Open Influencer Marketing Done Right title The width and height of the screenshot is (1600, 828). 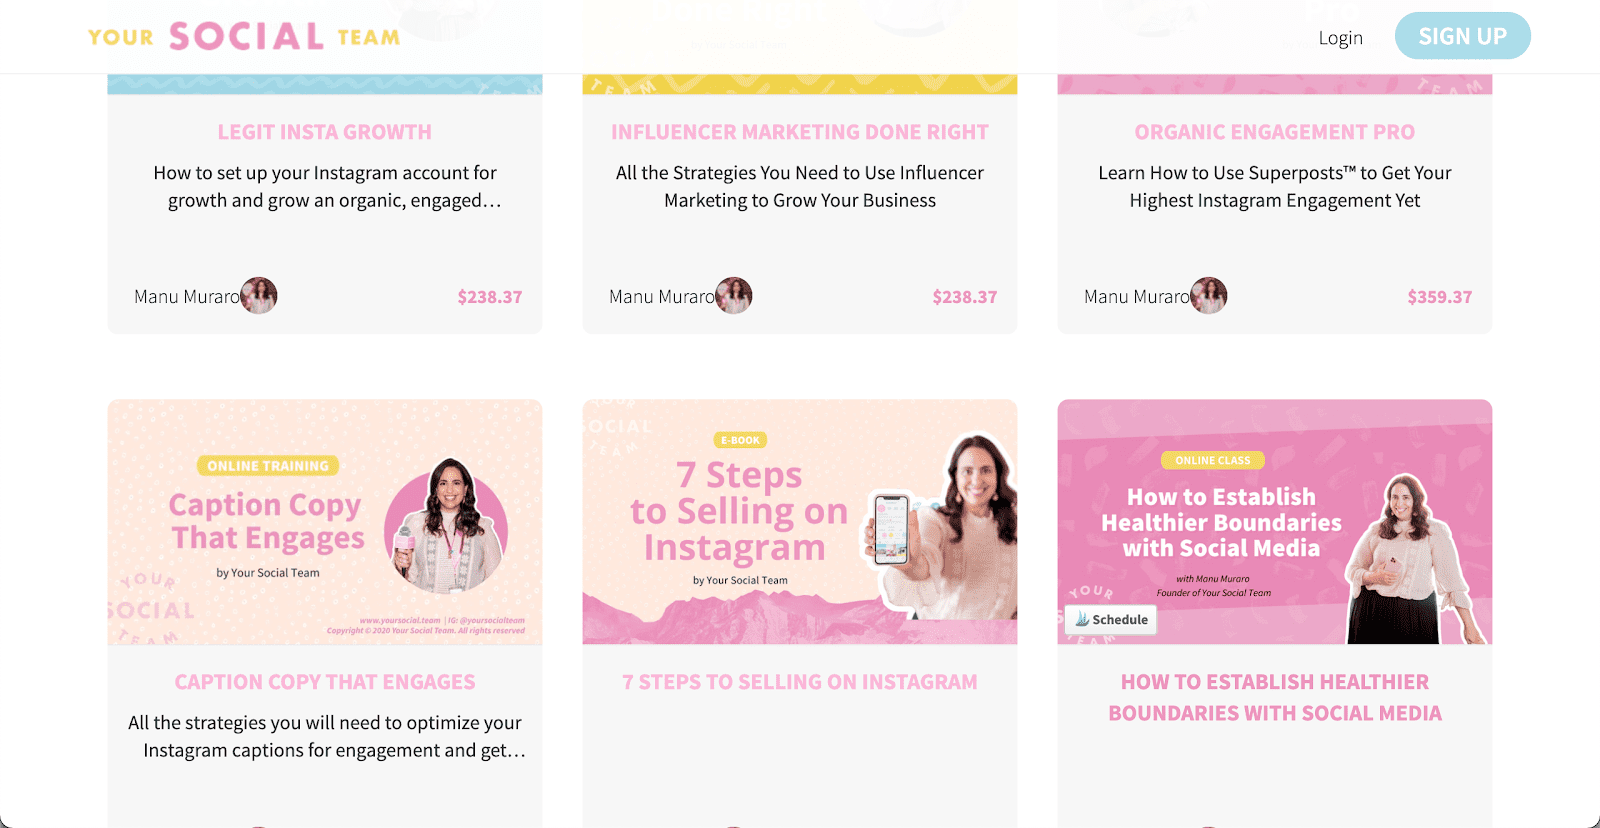click(x=800, y=132)
